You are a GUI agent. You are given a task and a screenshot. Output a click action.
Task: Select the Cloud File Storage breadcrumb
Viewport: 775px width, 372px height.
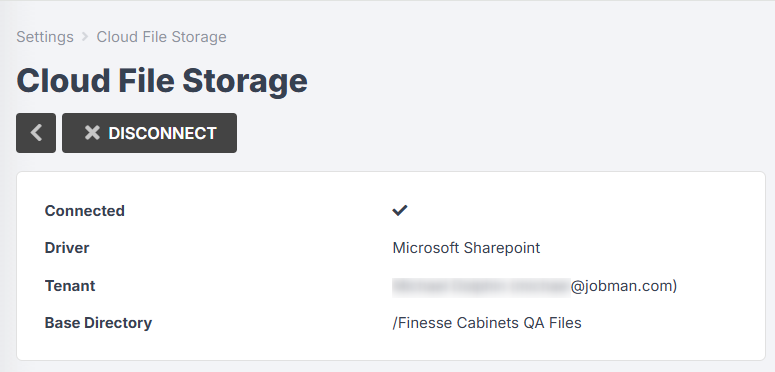[161, 37]
